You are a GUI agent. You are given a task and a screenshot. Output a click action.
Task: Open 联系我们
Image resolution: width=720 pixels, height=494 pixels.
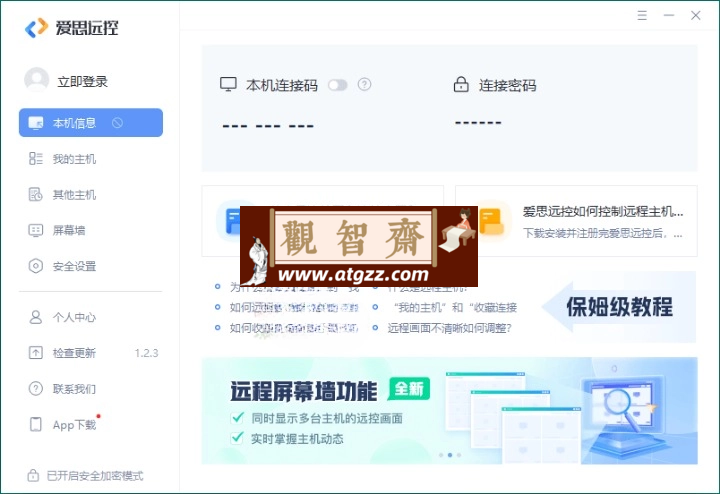(74, 389)
